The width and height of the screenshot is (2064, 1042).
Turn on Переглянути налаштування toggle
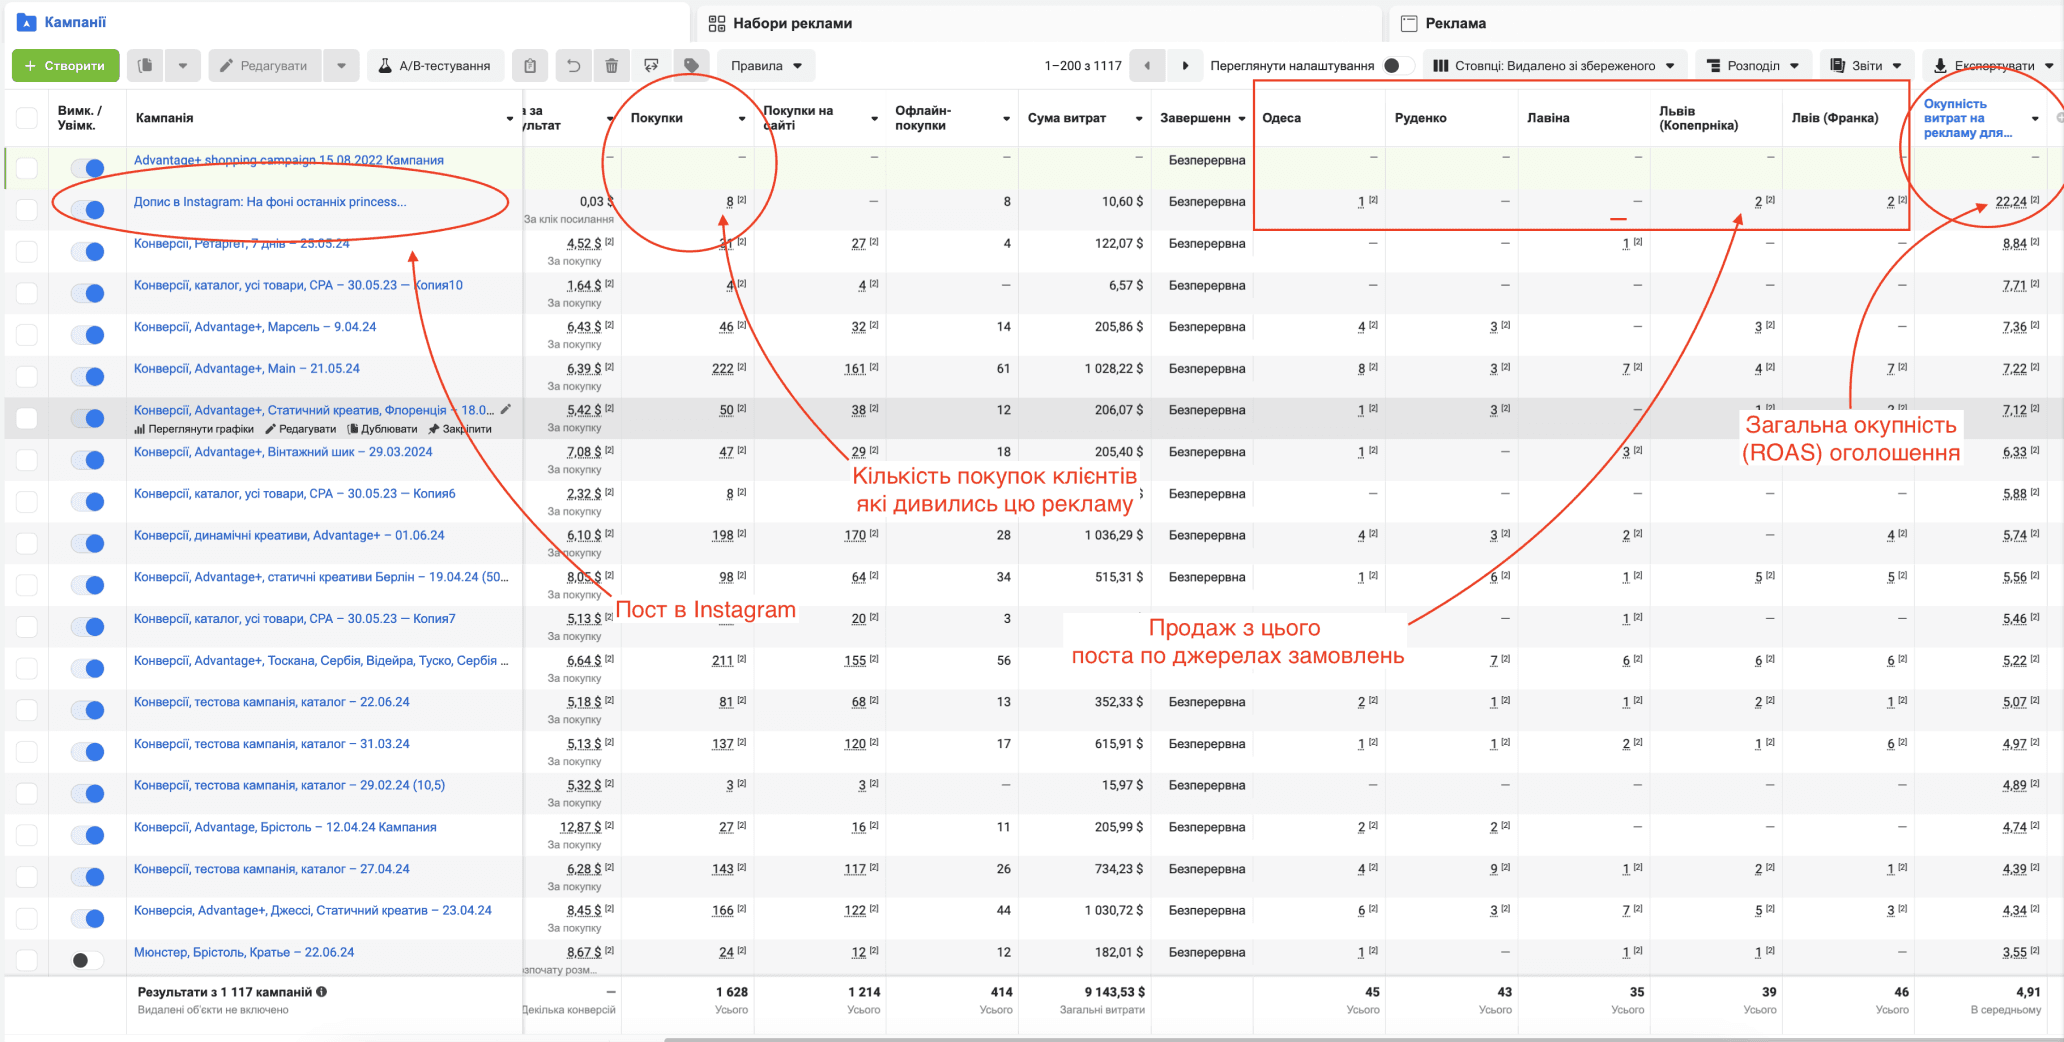tap(1396, 66)
